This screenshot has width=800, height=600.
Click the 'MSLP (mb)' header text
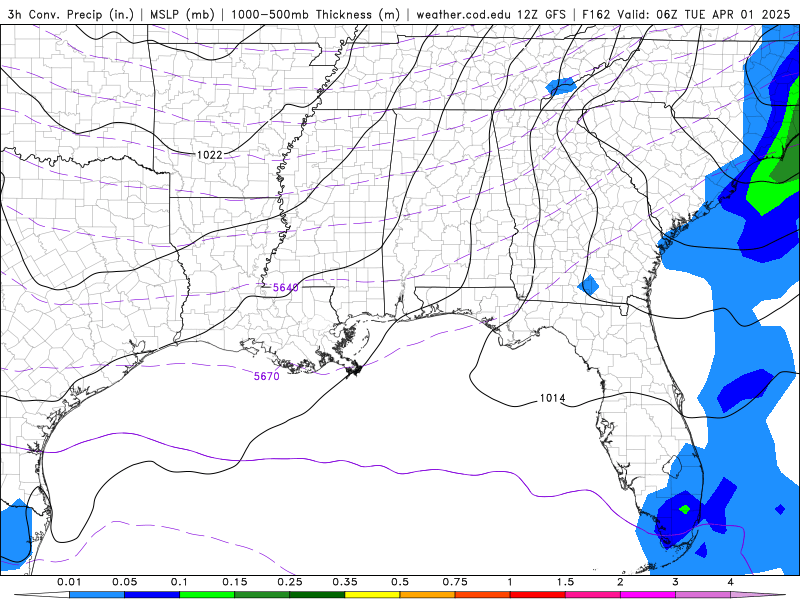click(182, 15)
